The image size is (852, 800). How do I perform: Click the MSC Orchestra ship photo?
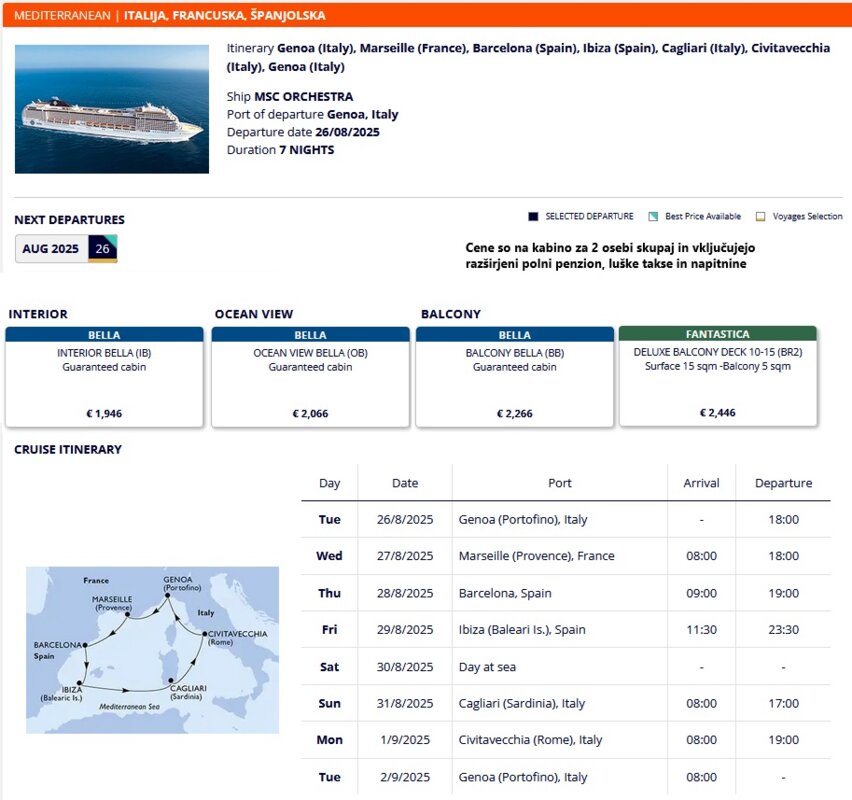point(112,109)
